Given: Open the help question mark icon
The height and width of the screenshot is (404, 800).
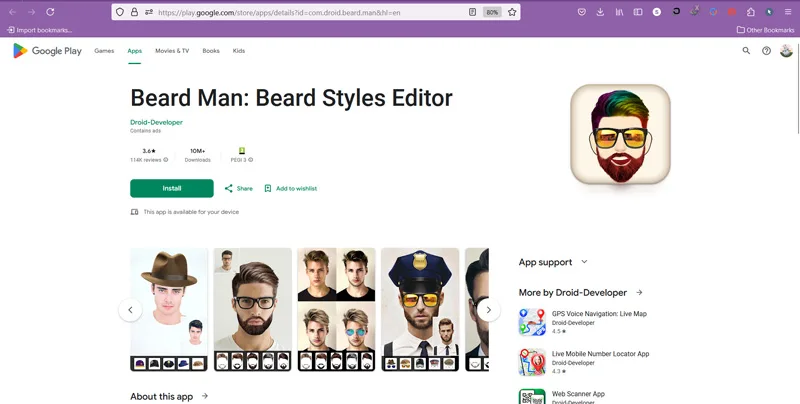Looking at the screenshot, I should coord(766,50).
